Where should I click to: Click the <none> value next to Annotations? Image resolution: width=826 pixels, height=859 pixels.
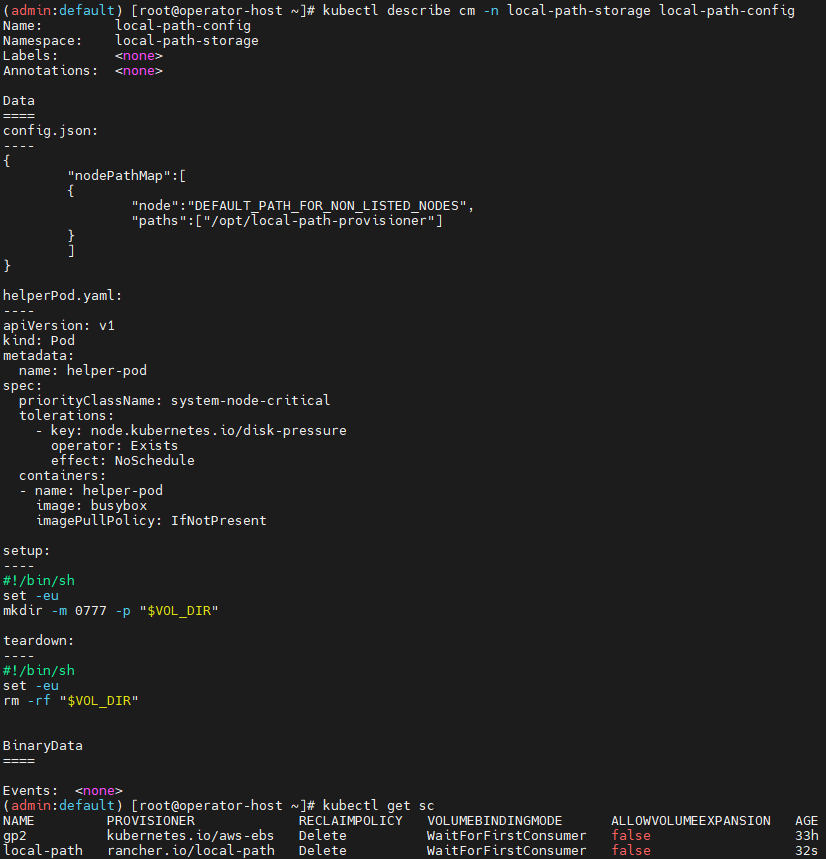139,71
